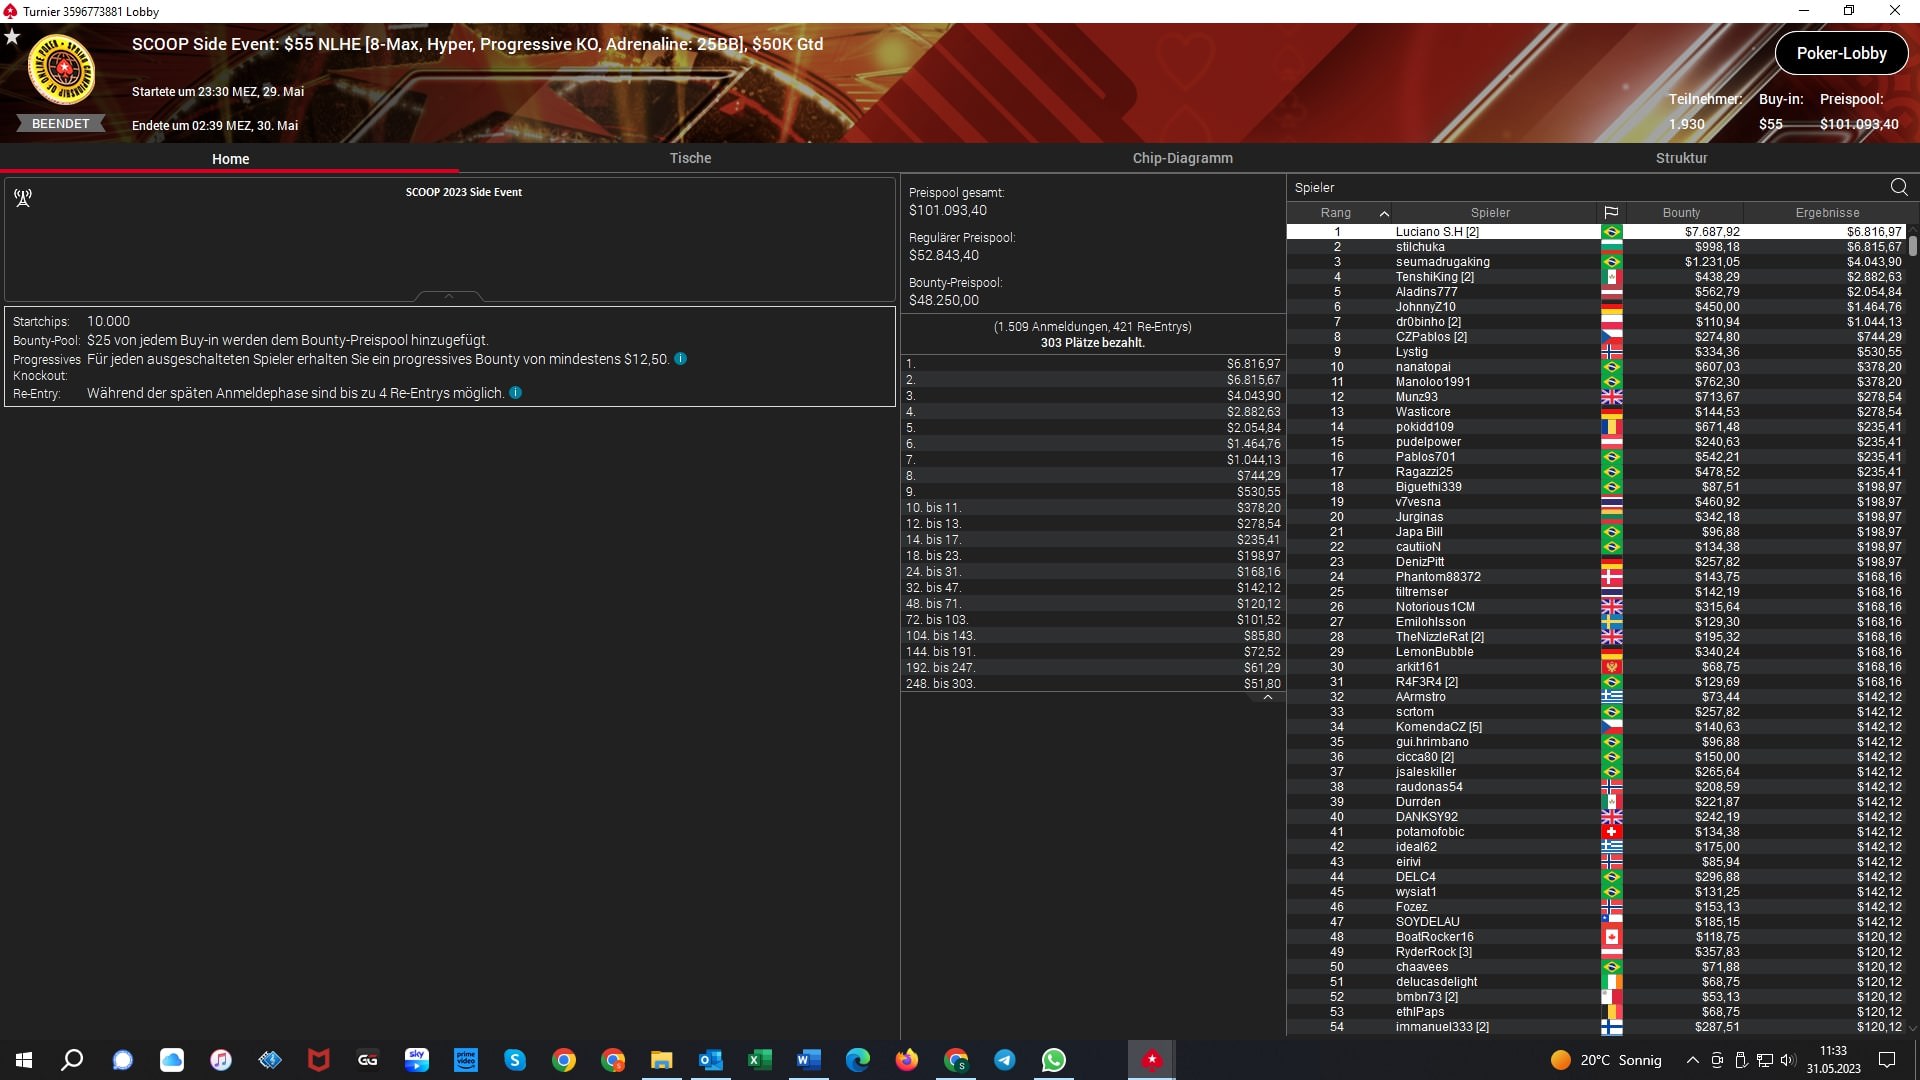Open first Google Chrome taskbar icon

tap(564, 1060)
